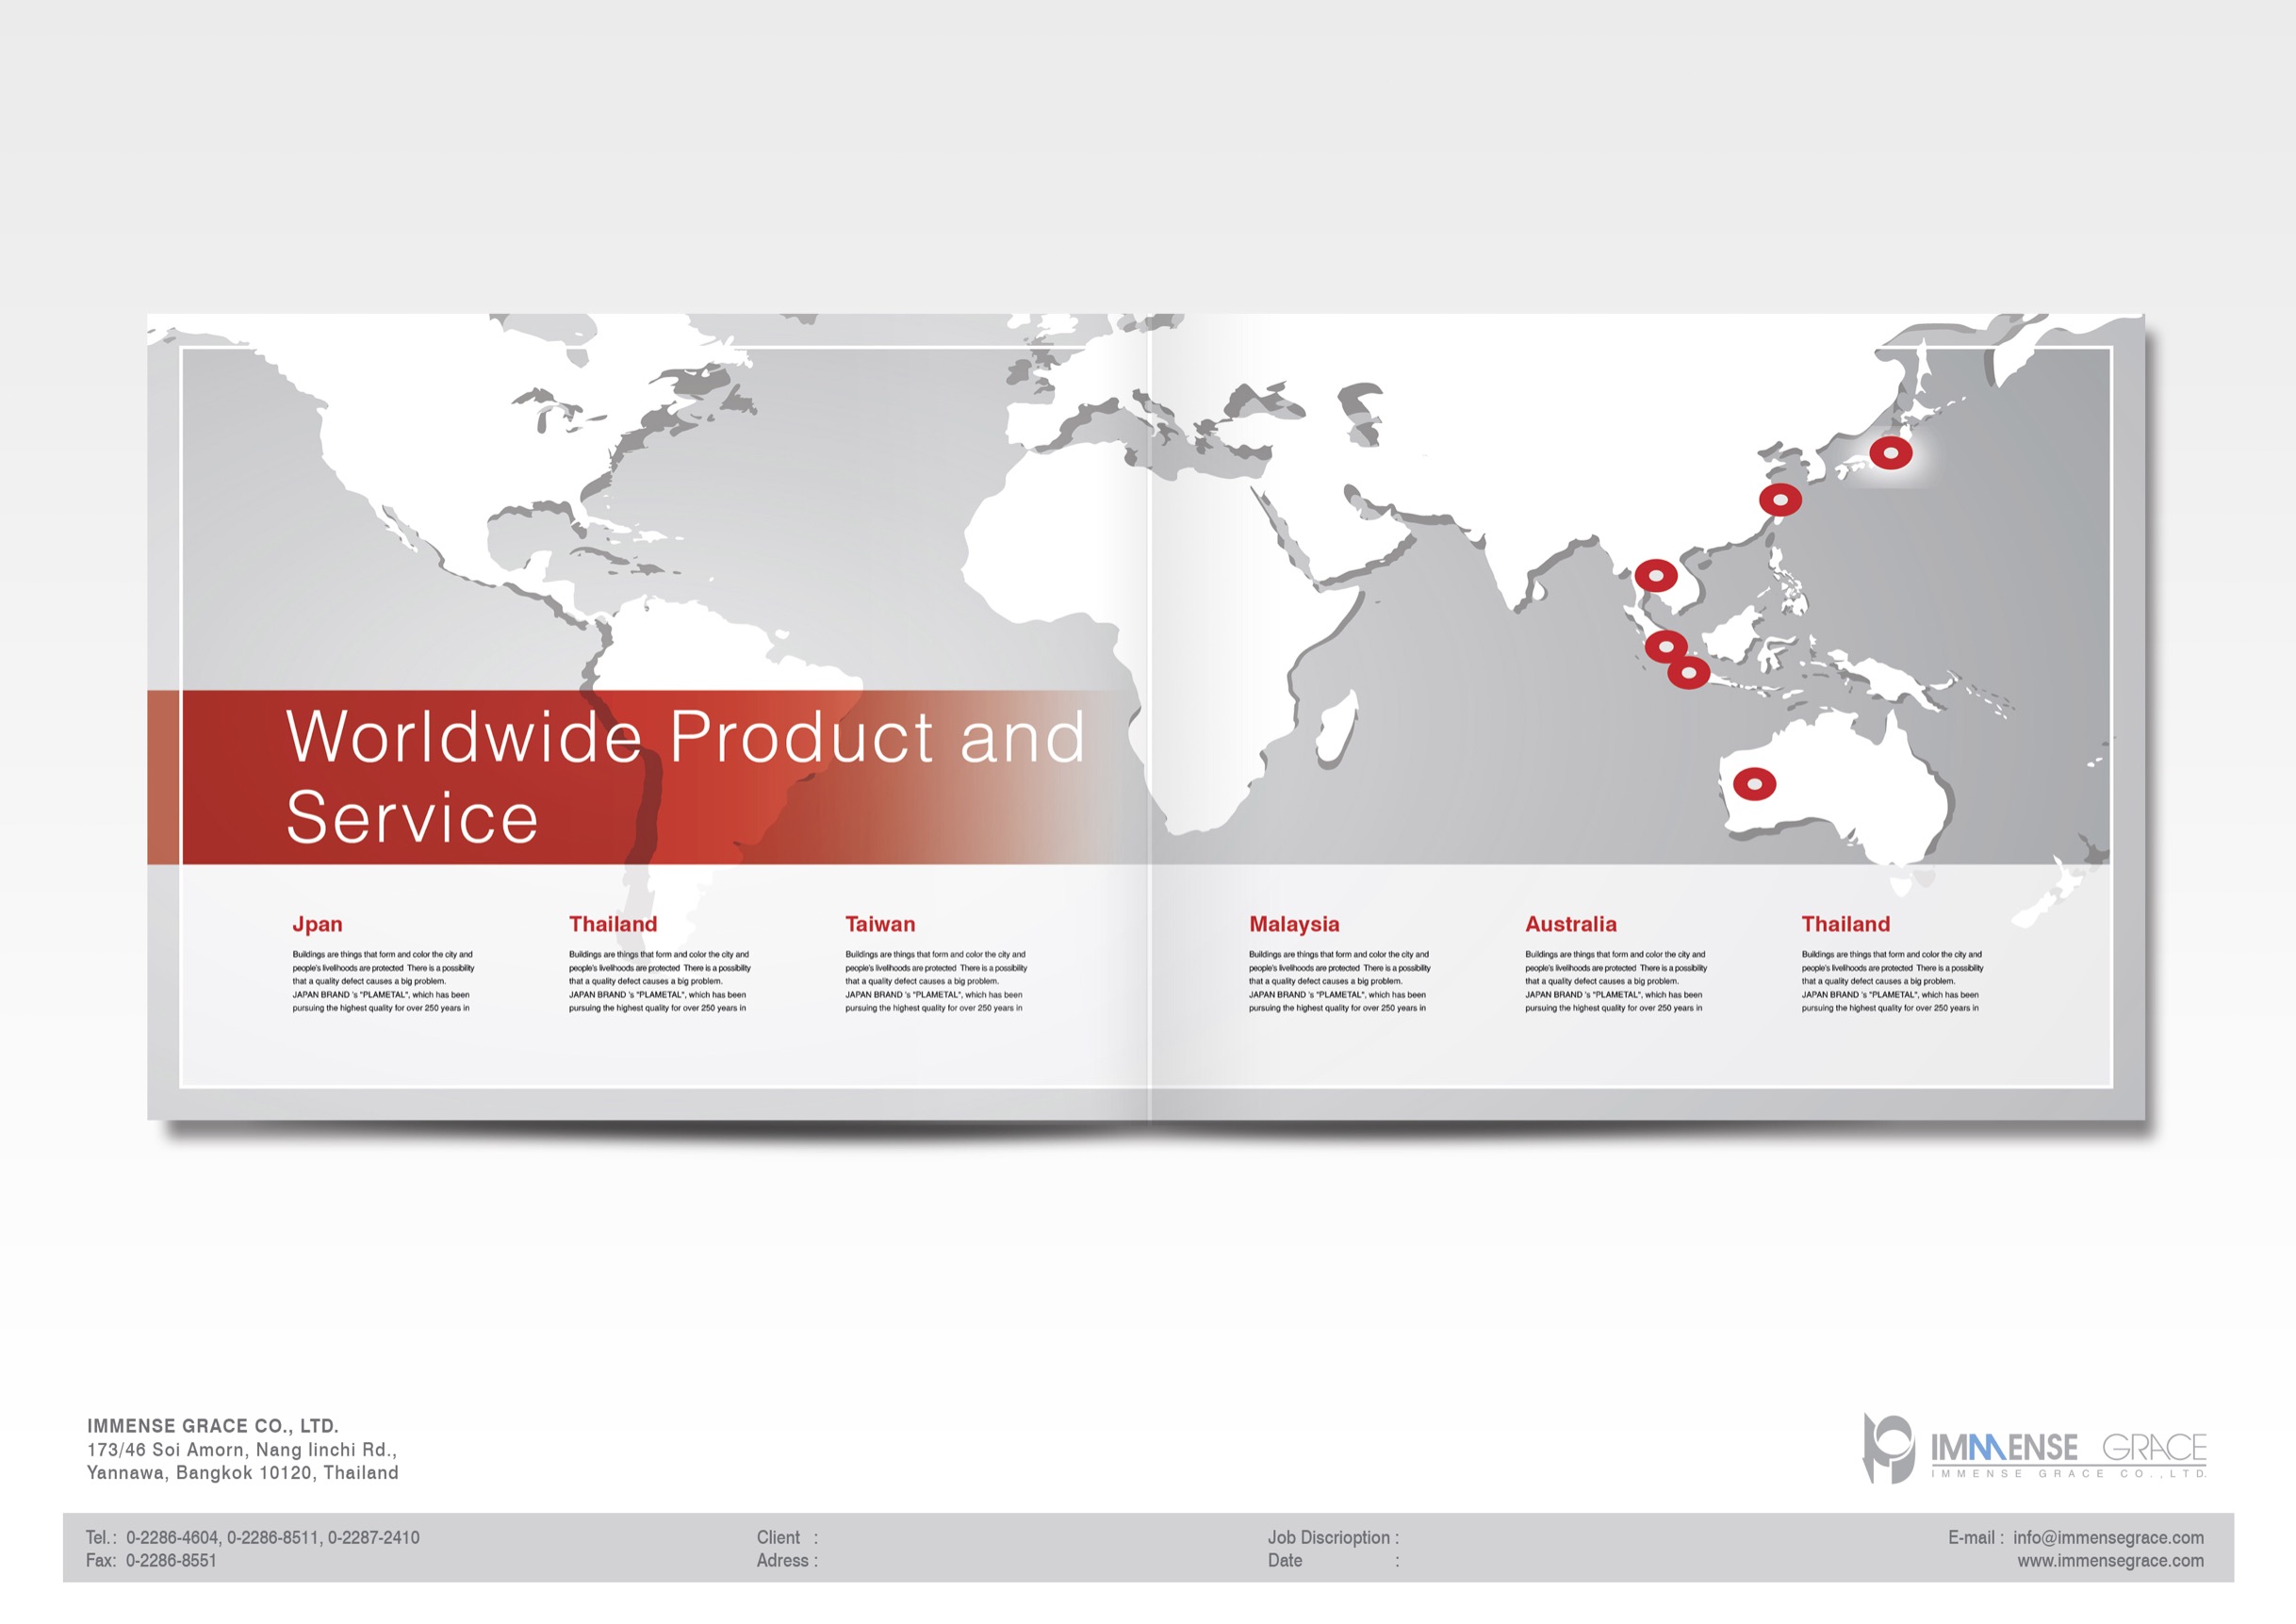Screen dimensions: 2296x1624
Task: Click the Fax number line
Action: coord(151,1560)
